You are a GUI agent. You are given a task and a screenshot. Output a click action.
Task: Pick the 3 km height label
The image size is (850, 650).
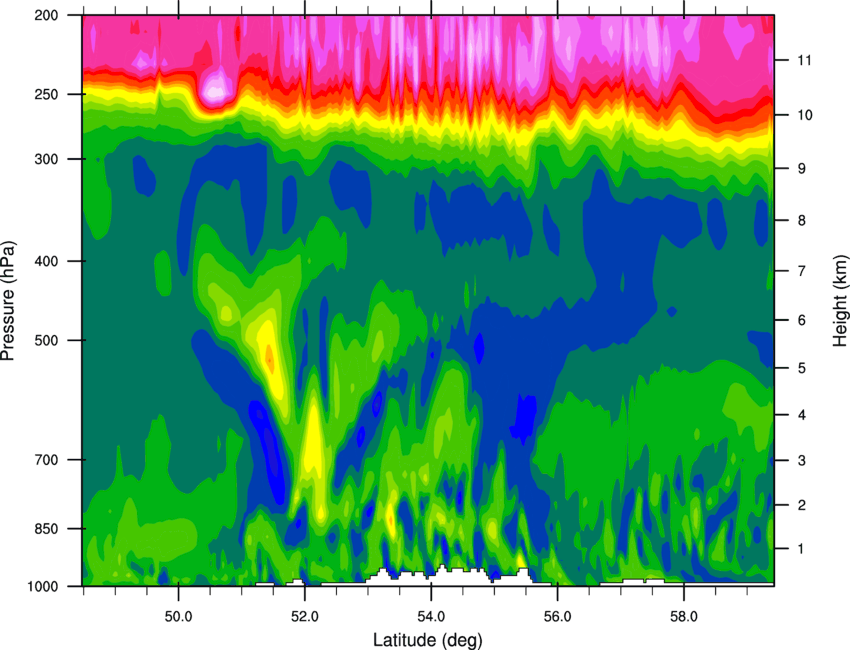pyautogui.click(x=801, y=460)
